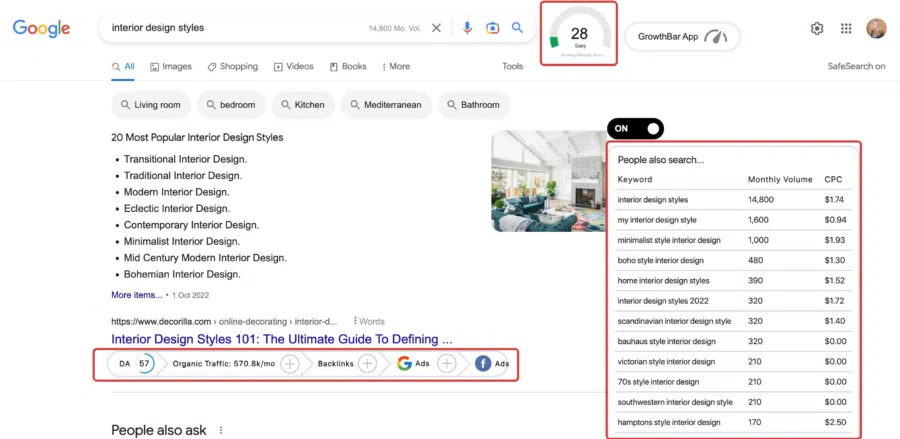The height and width of the screenshot is (439, 900).
Task: Open the Google apps grid icon
Action: [846, 29]
